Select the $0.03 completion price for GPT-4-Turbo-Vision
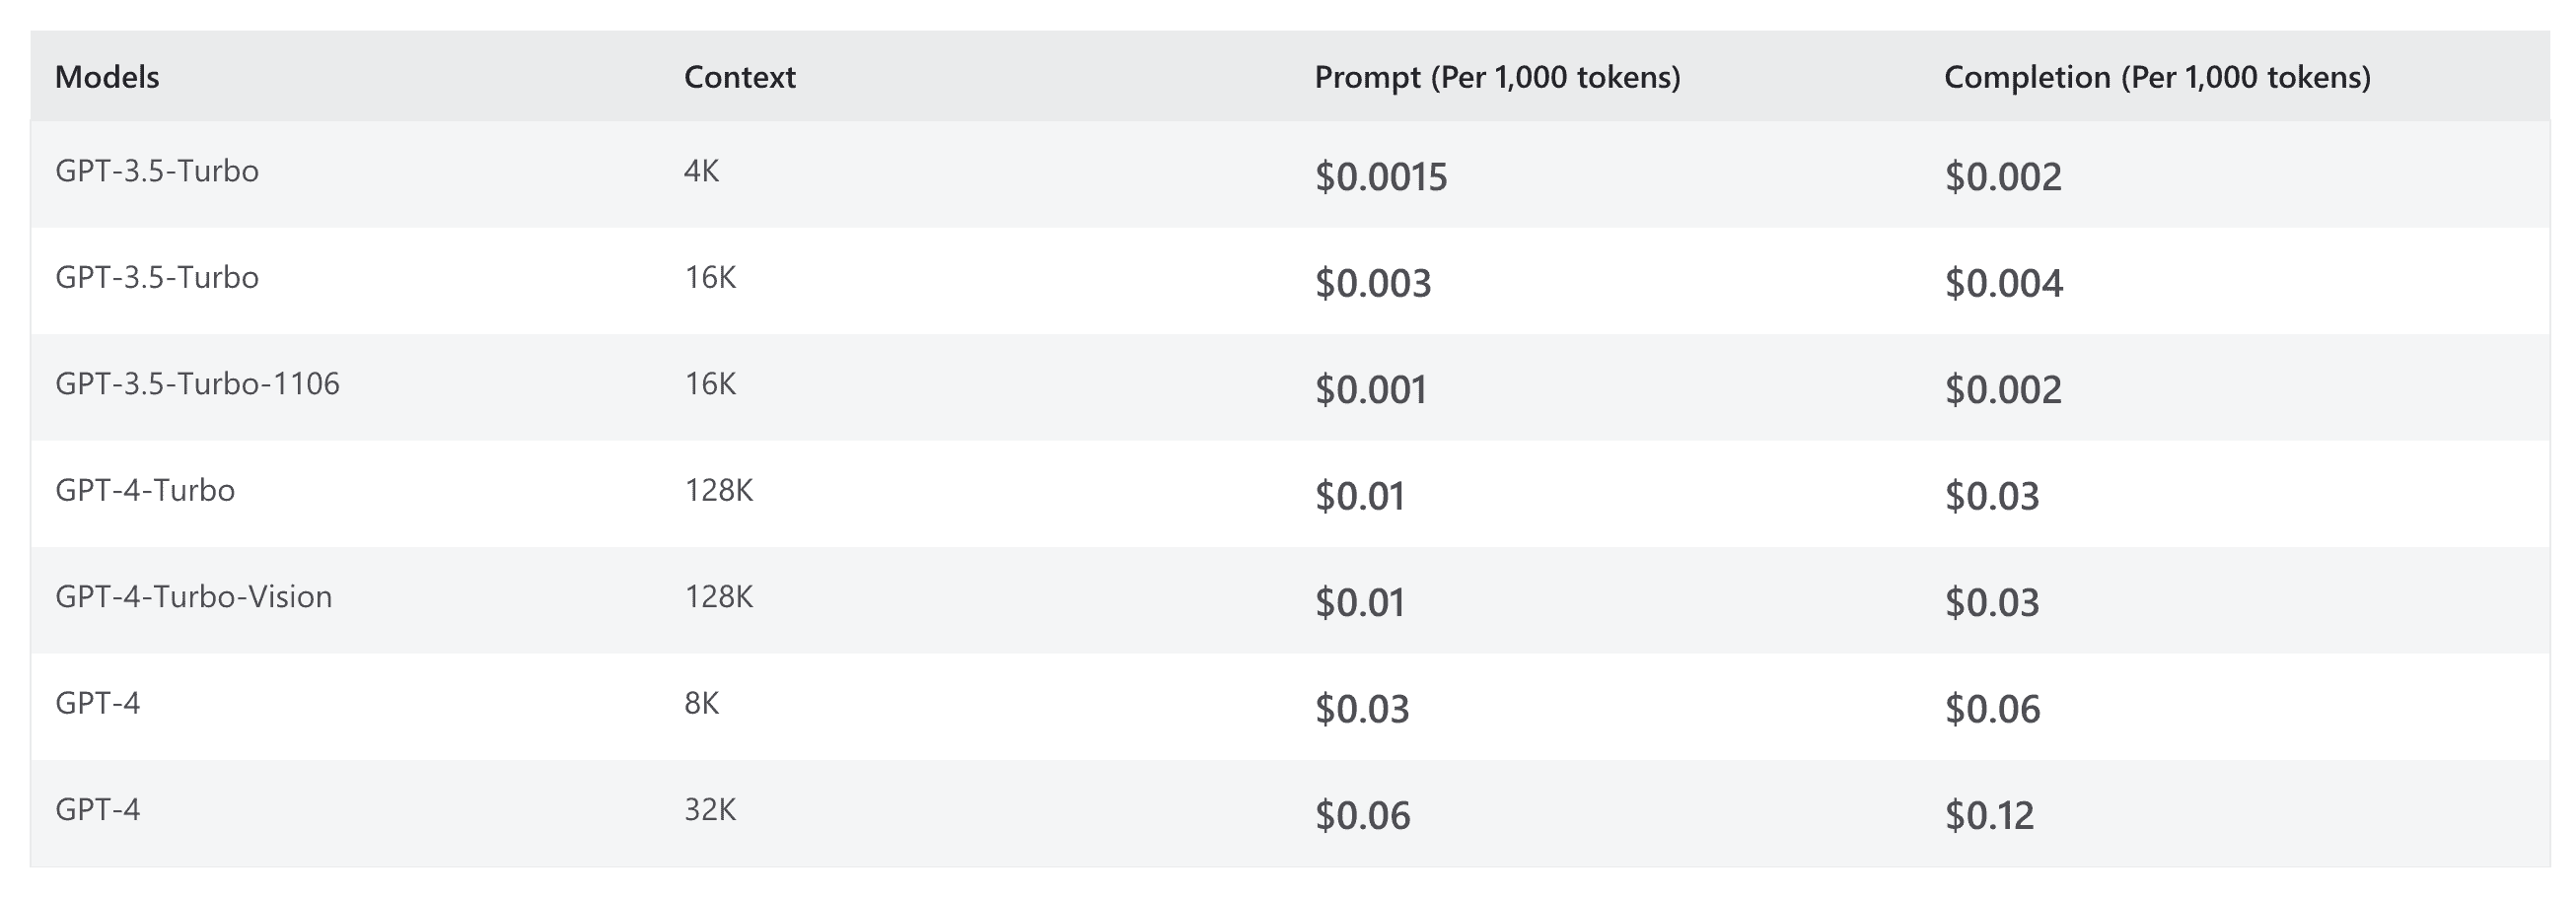The height and width of the screenshot is (897, 2576). coord(1991,603)
